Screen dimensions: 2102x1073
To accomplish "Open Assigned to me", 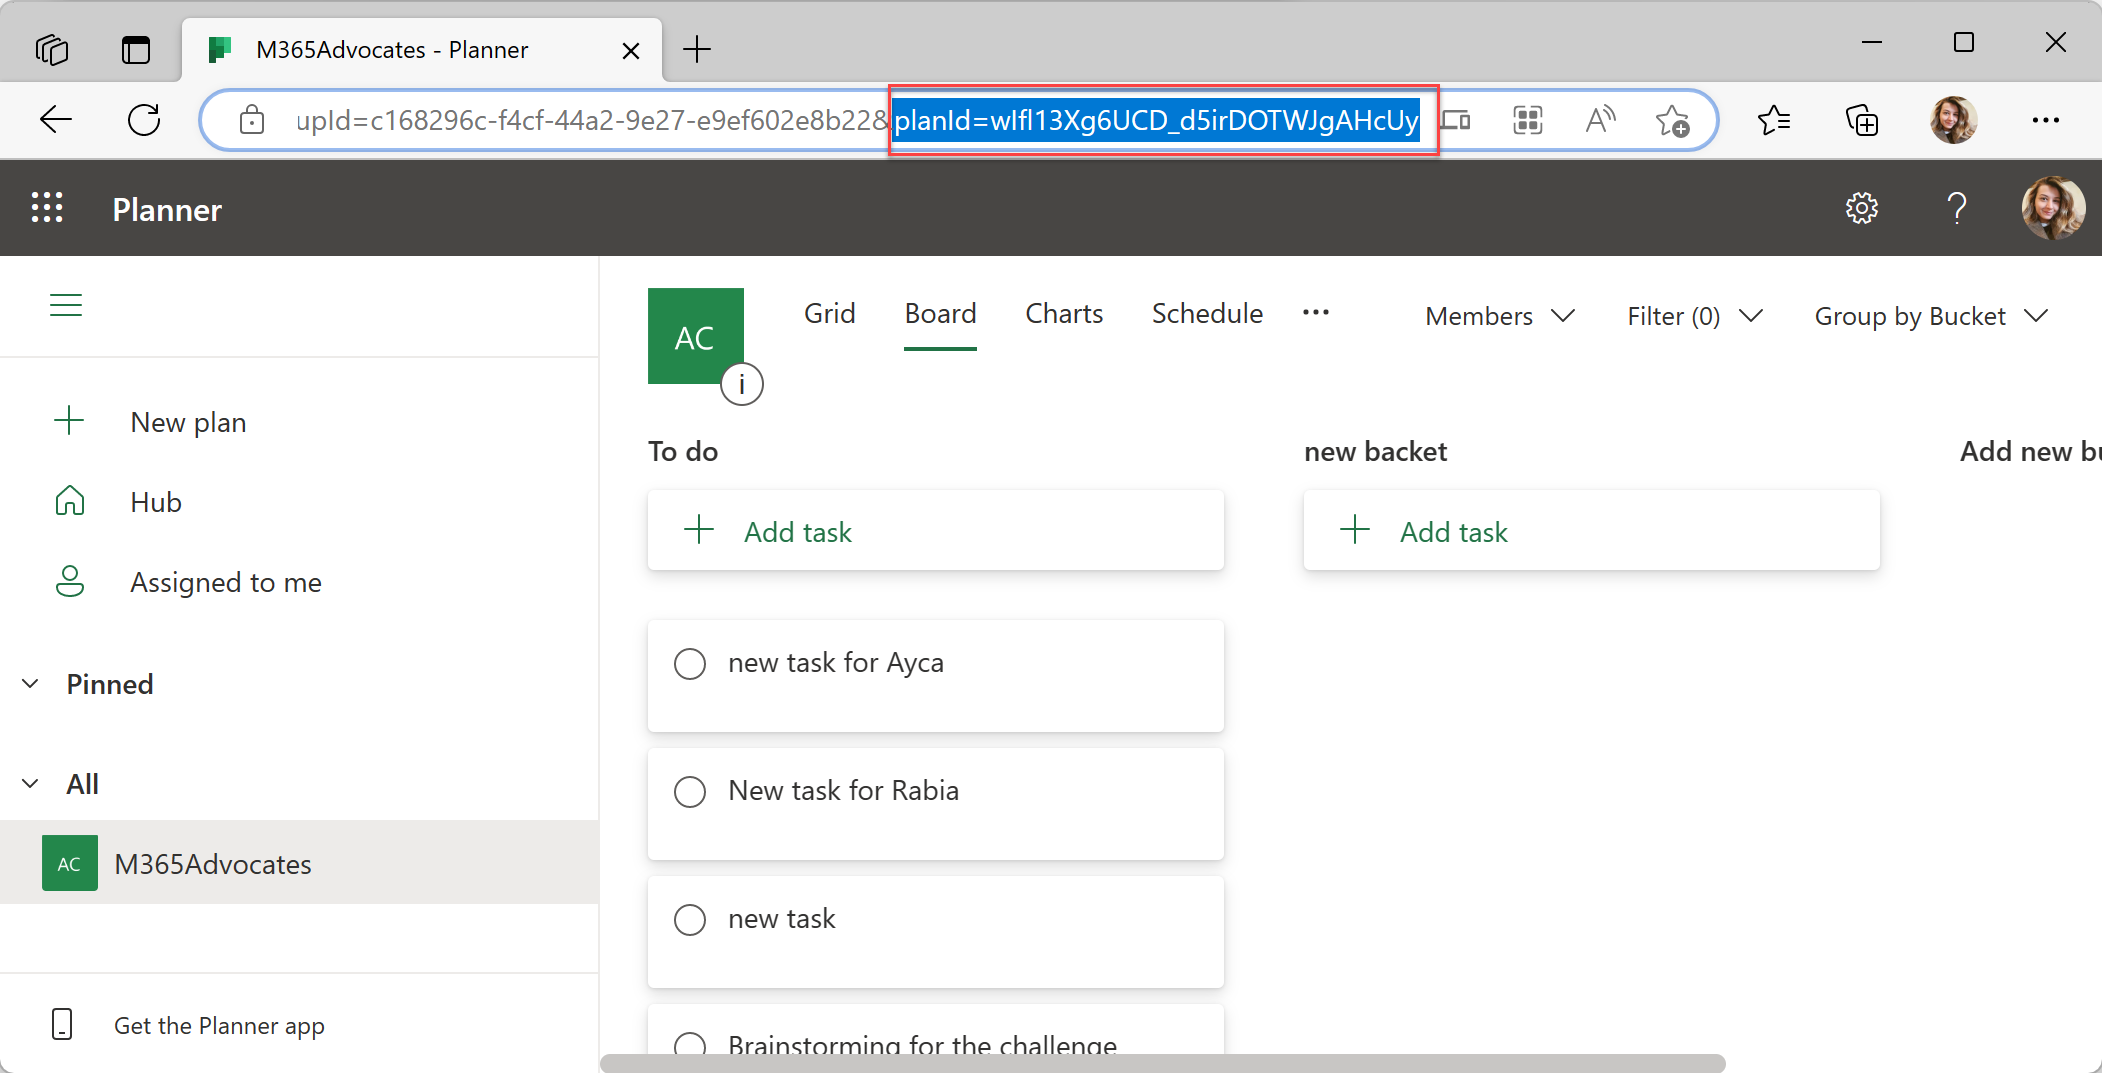I will tap(226, 582).
